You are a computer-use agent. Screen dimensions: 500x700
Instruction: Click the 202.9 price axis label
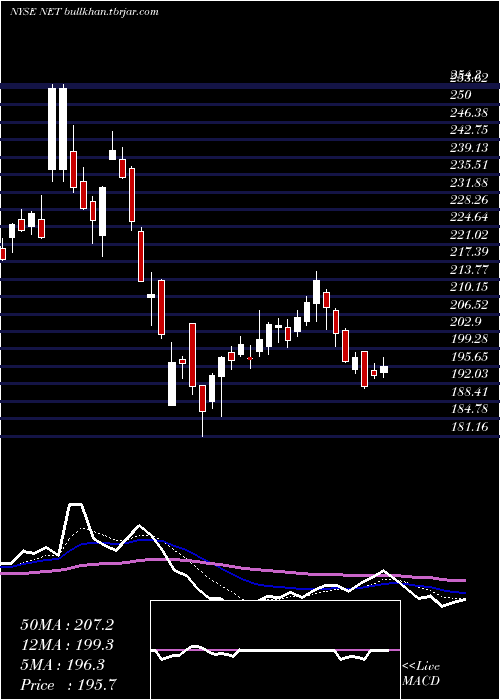coord(465,322)
